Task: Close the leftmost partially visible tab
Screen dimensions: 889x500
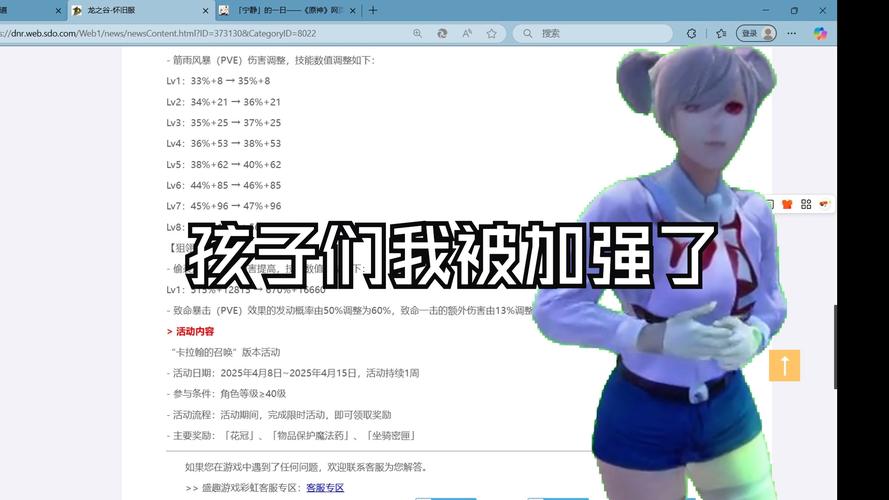Action: 58,11
